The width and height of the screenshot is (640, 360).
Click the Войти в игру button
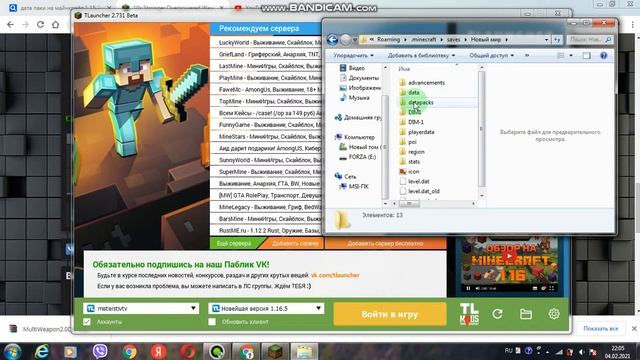pos(390,314)
